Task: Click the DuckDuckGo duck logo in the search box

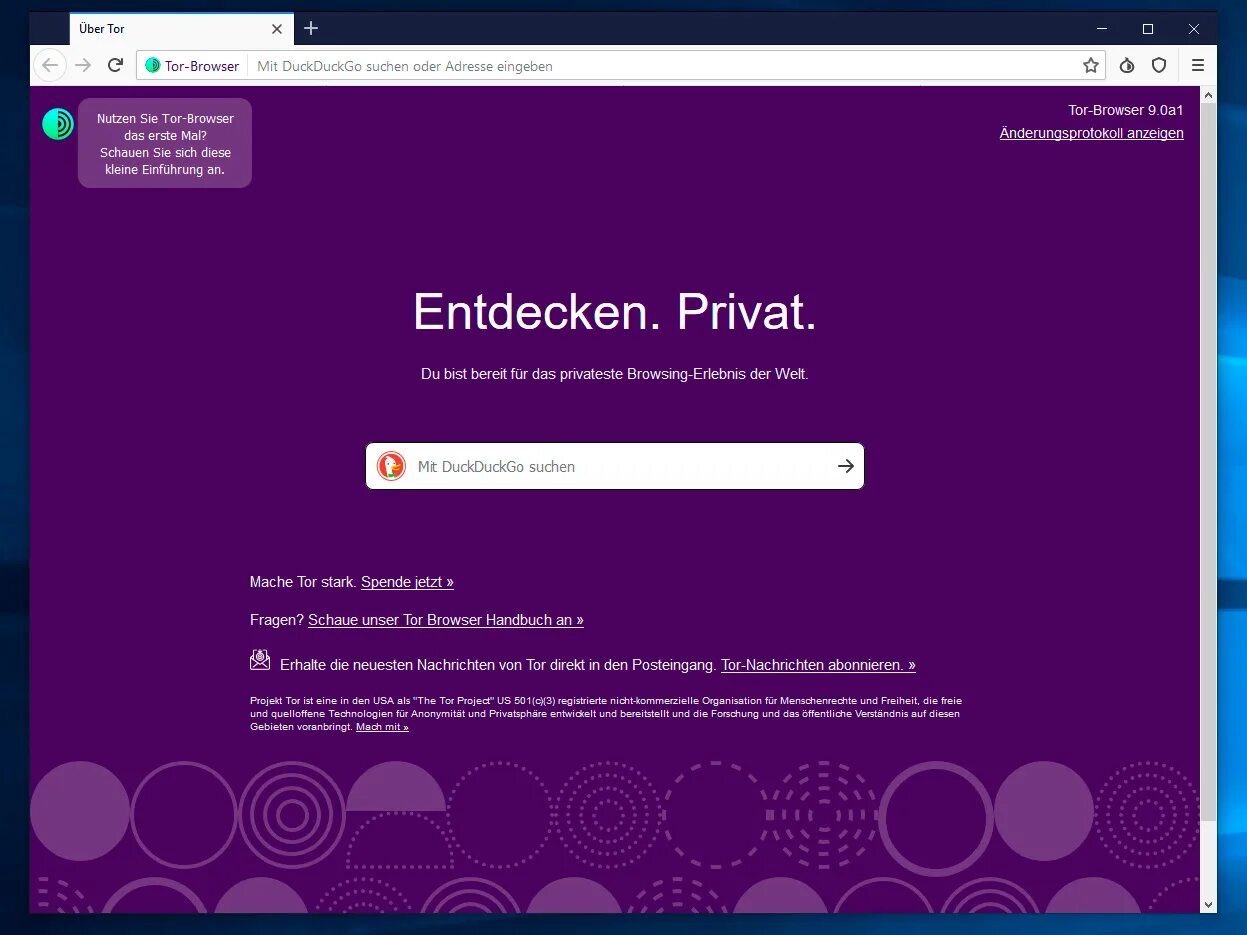Action: [391, 466]
